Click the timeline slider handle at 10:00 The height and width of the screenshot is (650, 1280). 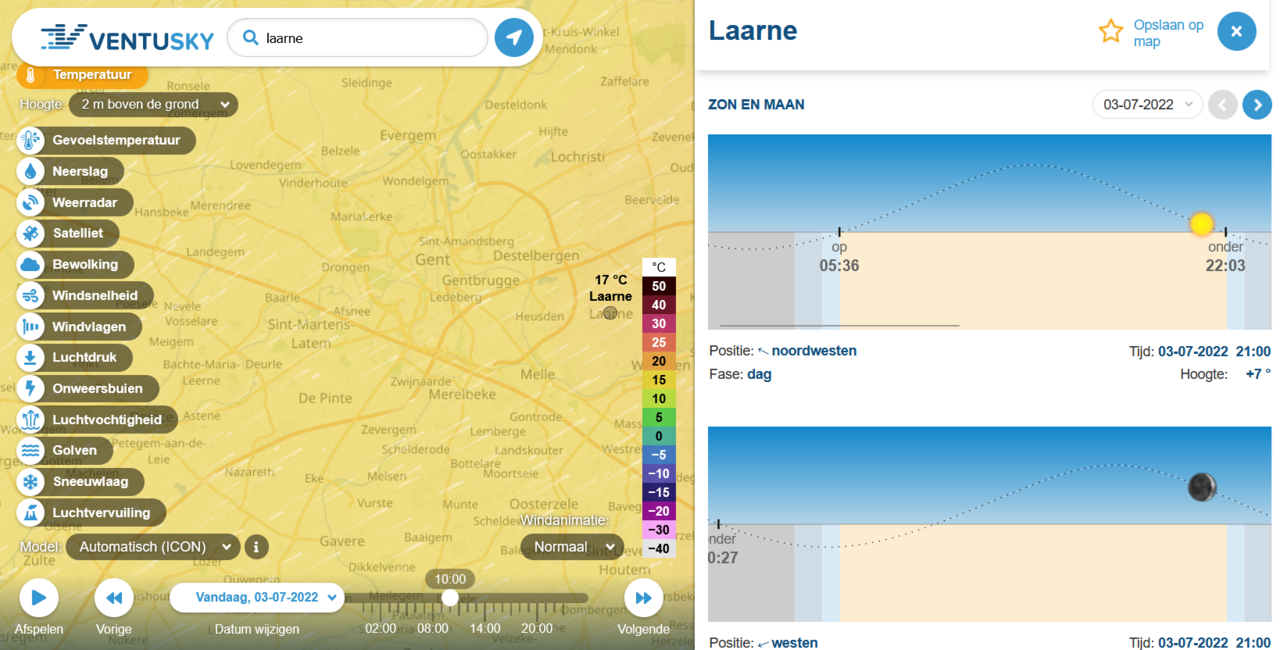[450, 598]
